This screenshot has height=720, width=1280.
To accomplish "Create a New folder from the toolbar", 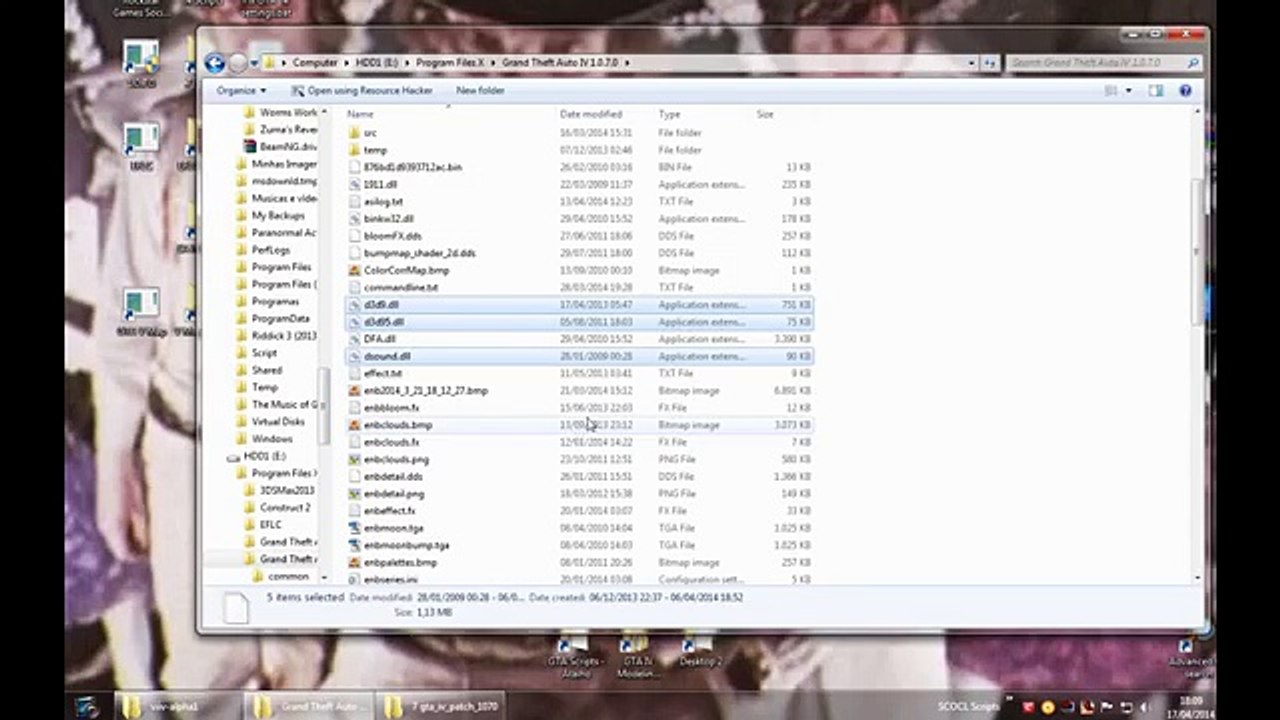I will coord(480,90).
